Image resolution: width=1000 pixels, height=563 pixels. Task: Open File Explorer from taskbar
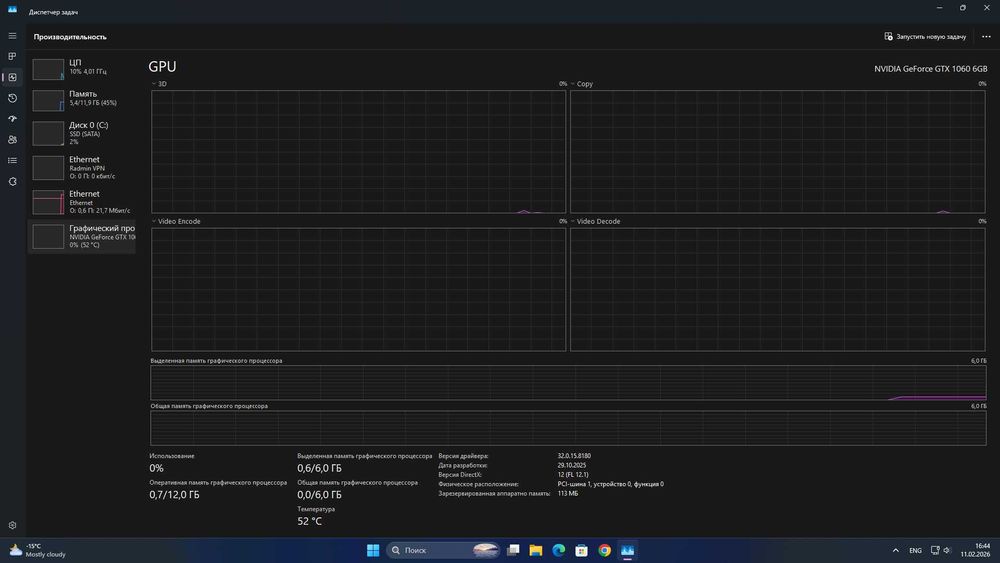[536, 550]
